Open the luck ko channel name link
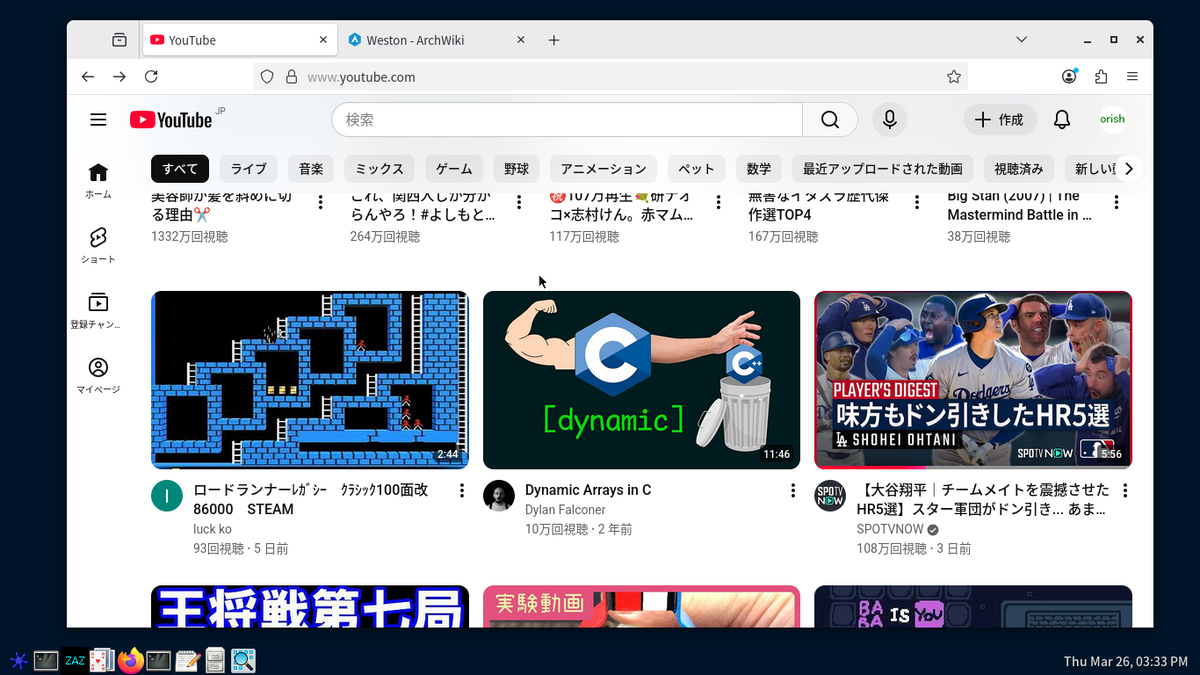The height and width of the screenshot is (675, 1200). coord(212,529)
